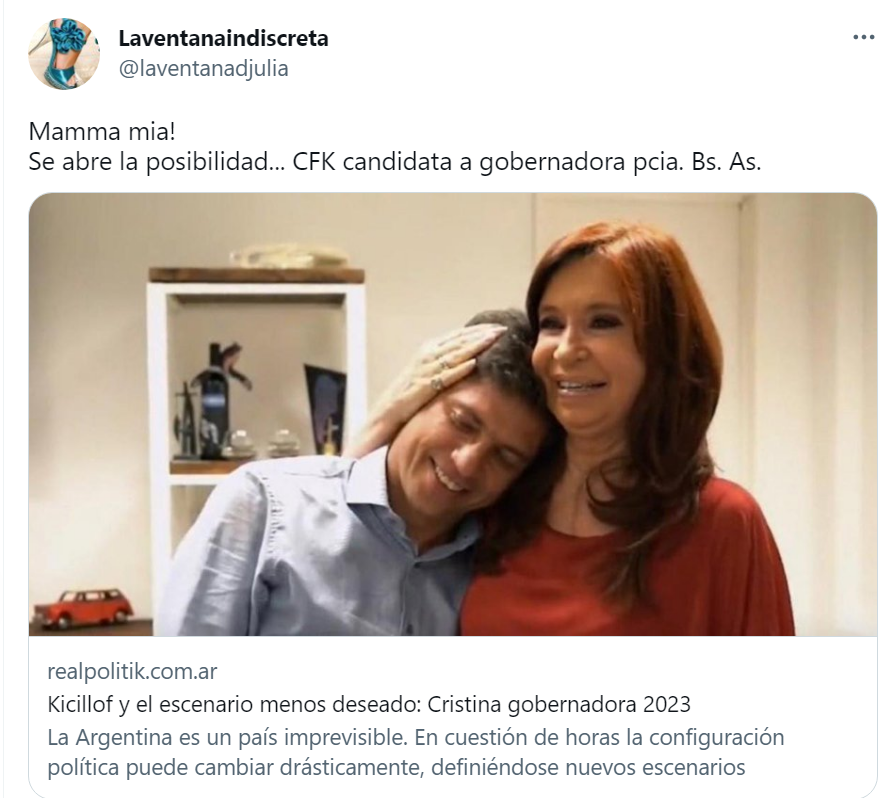Open the Laventanaindiscreta display name link
The width and height of the screenshot is (893, 798).
pyautogui.click(x=223, y=38)
